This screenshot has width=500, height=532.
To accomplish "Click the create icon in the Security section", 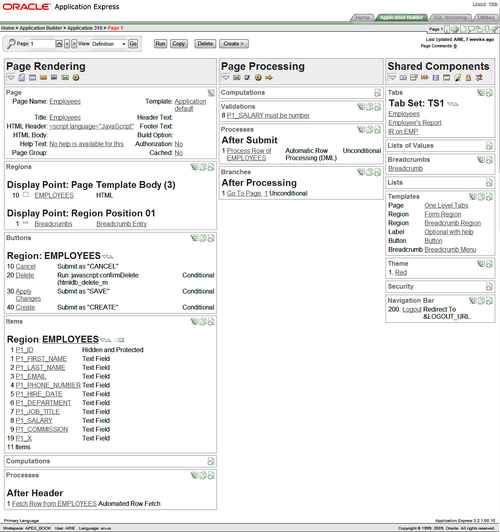I will coord(489,287).
